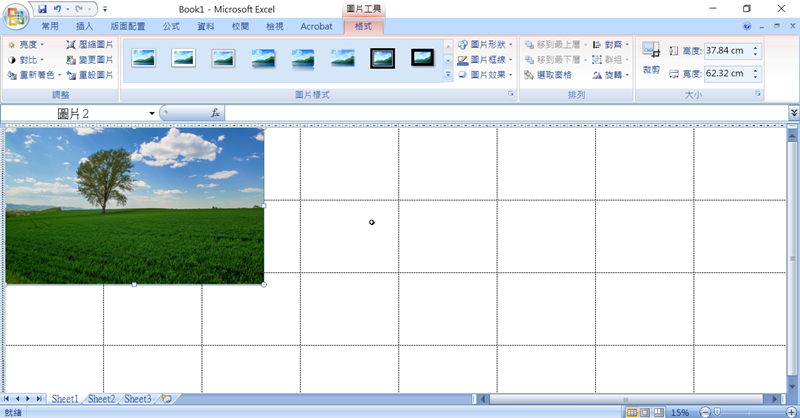Click 壓縮圖片 compress pictures
This screenshot has width=800, height=418.
click(x=90, y=45)
